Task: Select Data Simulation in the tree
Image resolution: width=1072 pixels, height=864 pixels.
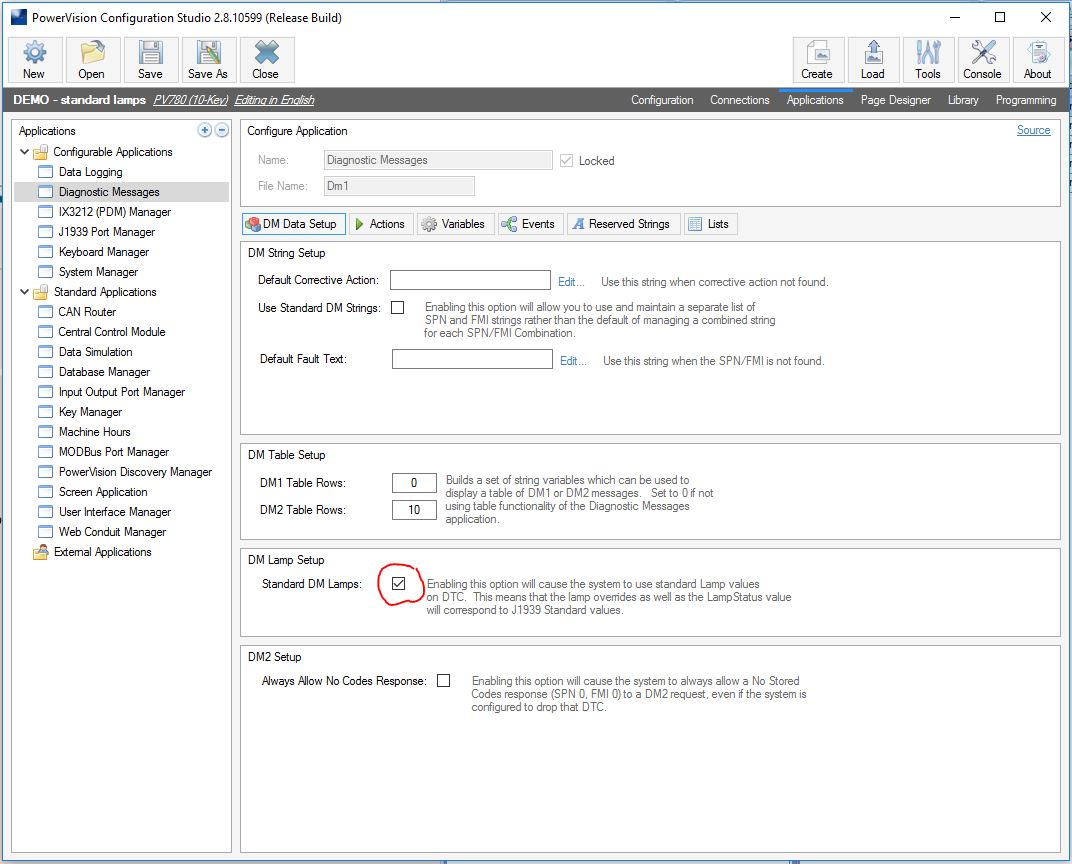Action: (96, 352)
